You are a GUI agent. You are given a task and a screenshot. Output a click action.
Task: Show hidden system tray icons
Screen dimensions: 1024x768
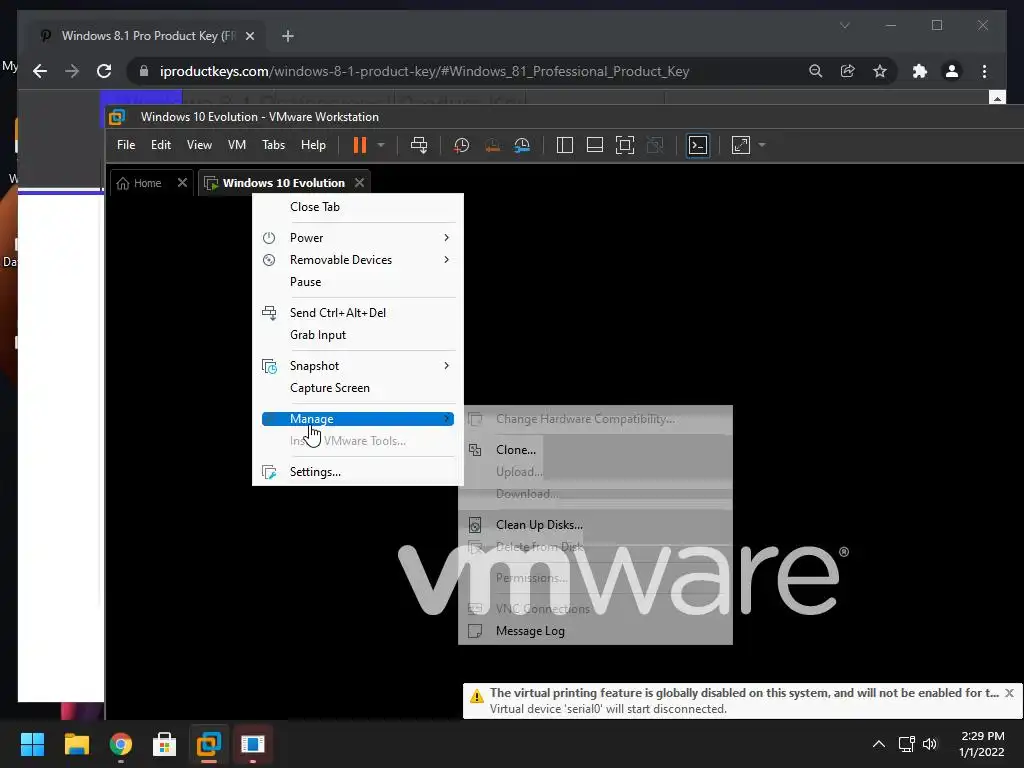click(879, 744)
